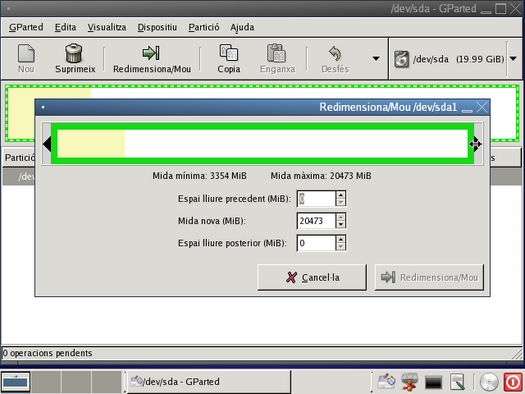The image size is (525, 394).
Task: Click the Mida màxima: 20473 MiB label
Action: [321, 176]
